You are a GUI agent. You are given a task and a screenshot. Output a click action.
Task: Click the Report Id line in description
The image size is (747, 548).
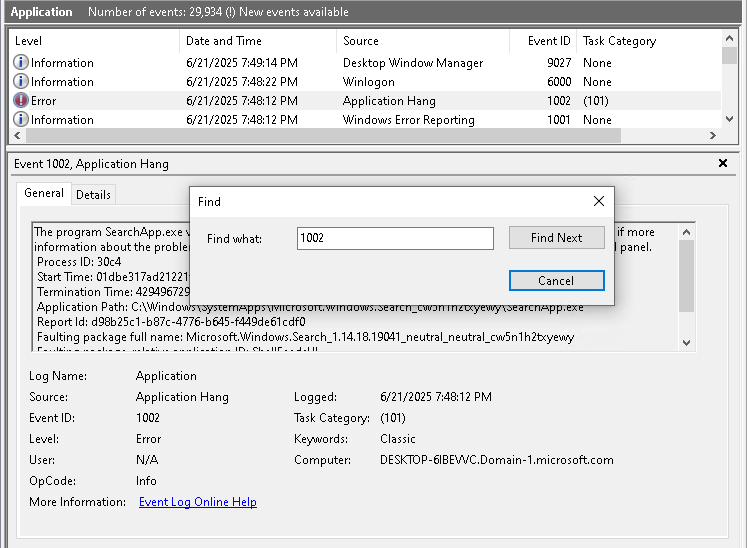tap(171, 322)
